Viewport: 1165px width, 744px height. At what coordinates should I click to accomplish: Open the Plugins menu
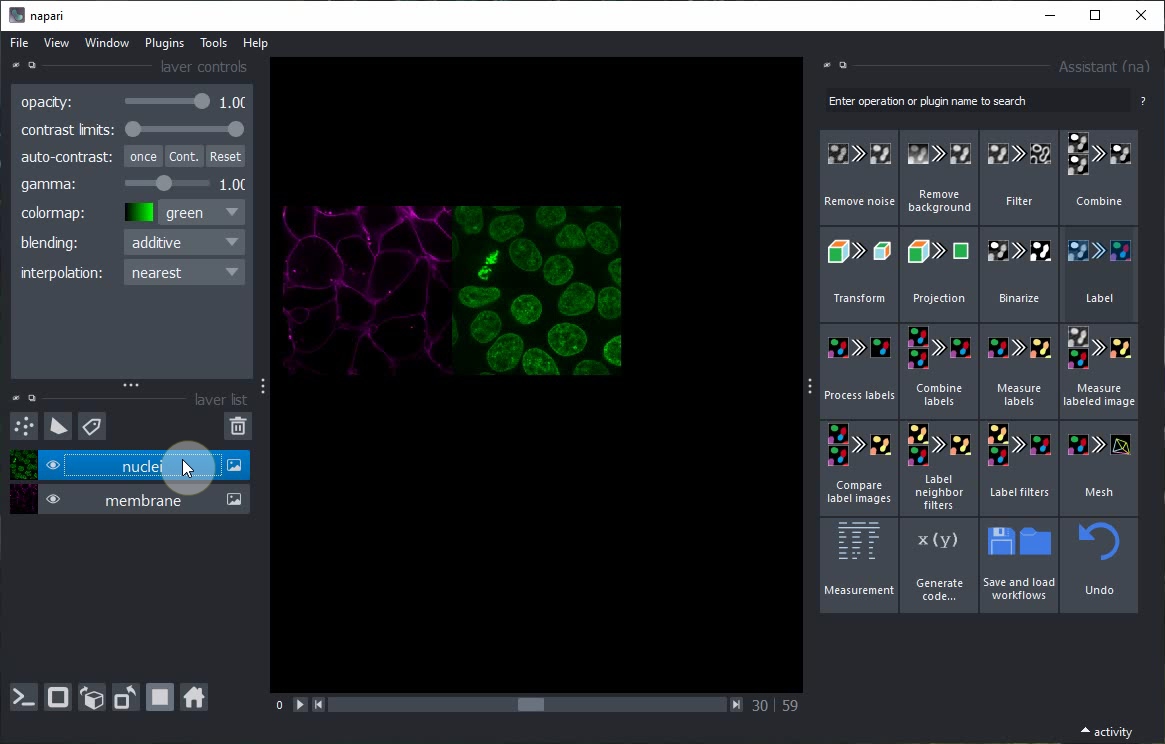pyautogui.click(x=164, y=43)
